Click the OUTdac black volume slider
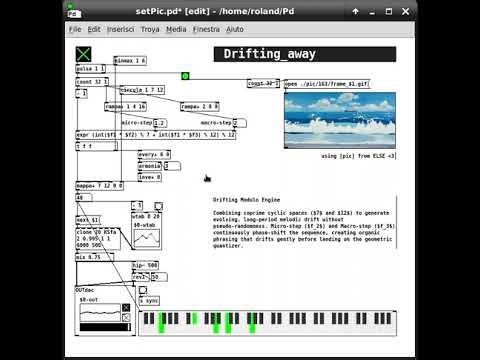The image size is (480, 360). (x=105, y=327)
